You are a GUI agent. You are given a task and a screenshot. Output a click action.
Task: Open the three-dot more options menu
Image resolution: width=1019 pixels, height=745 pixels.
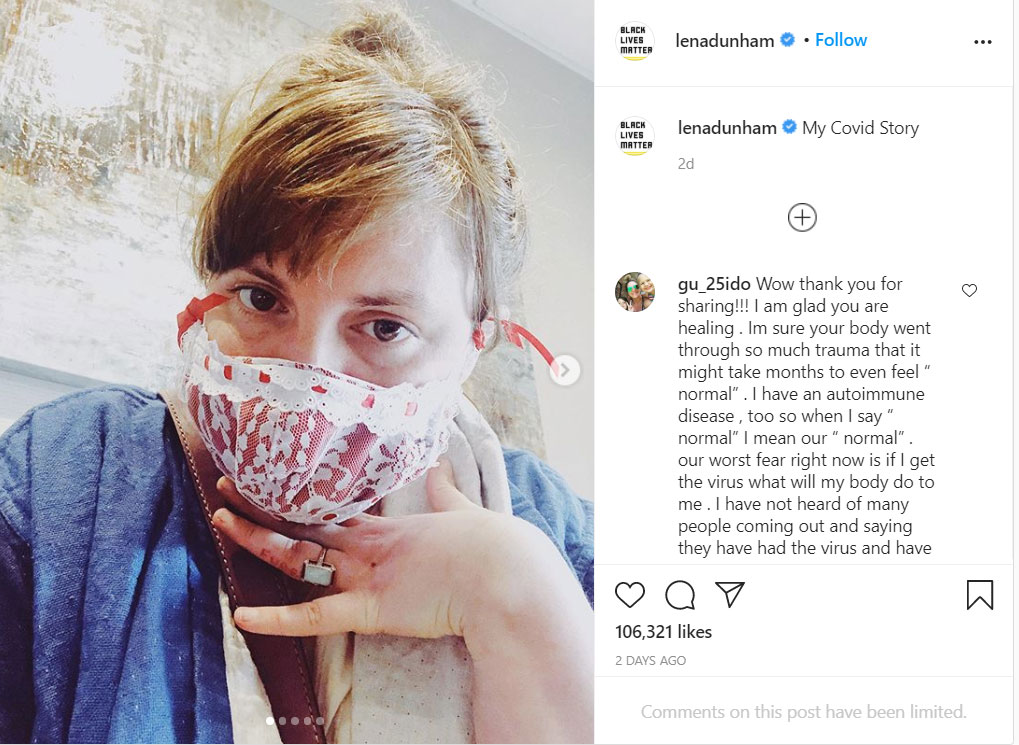tap(982, 42)
